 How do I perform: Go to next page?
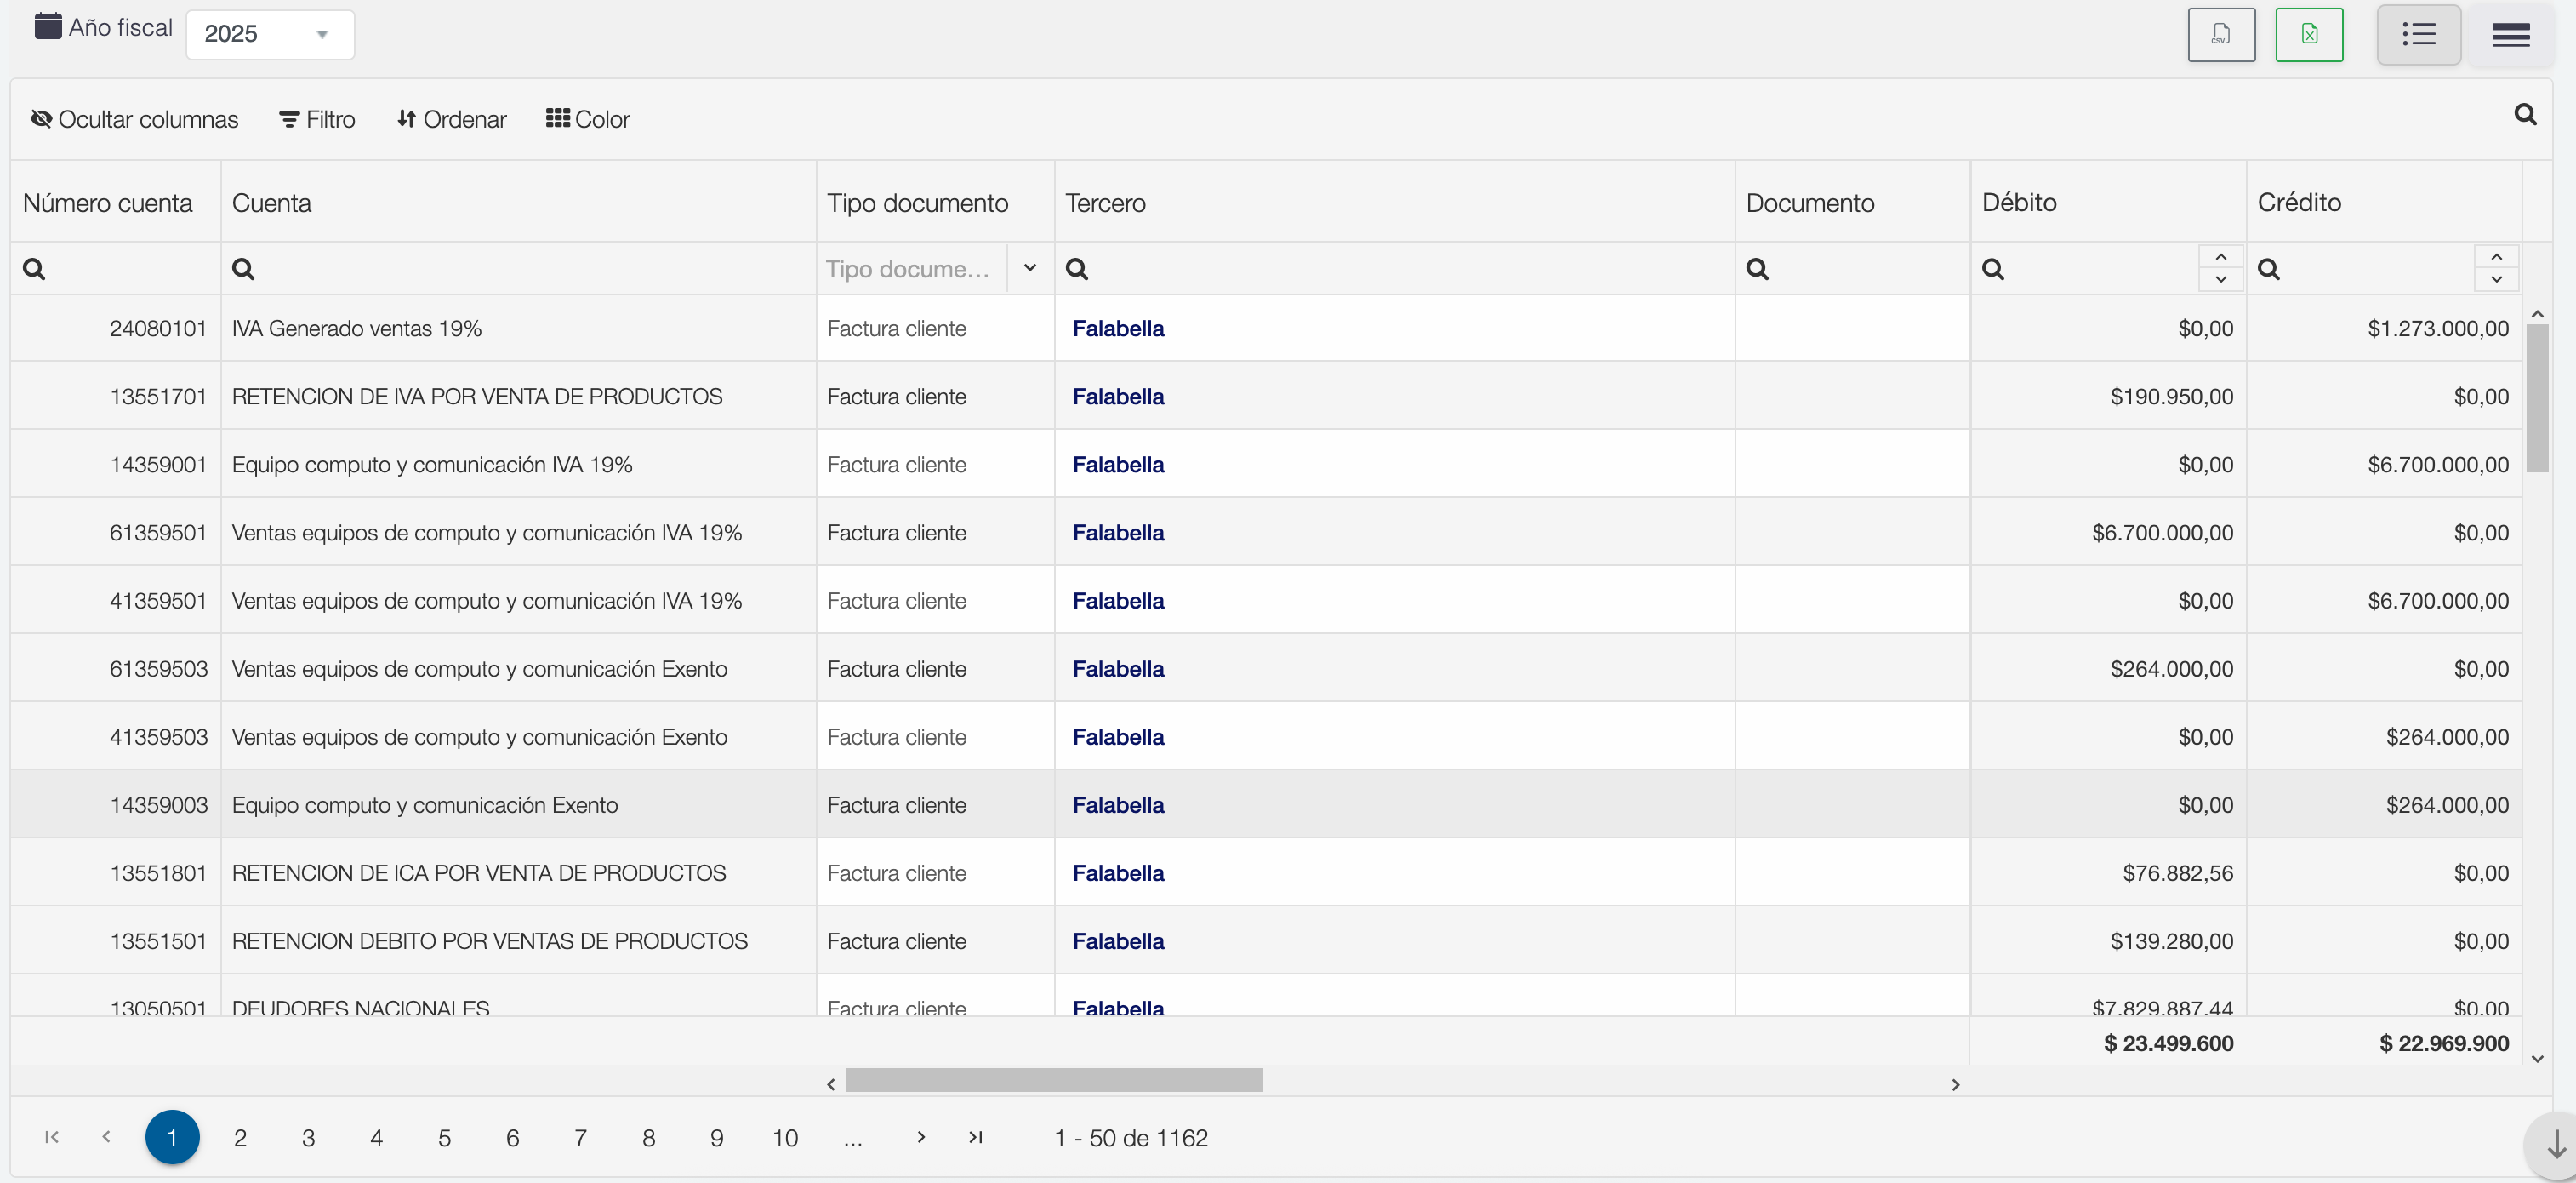(x=921, y=1137)
